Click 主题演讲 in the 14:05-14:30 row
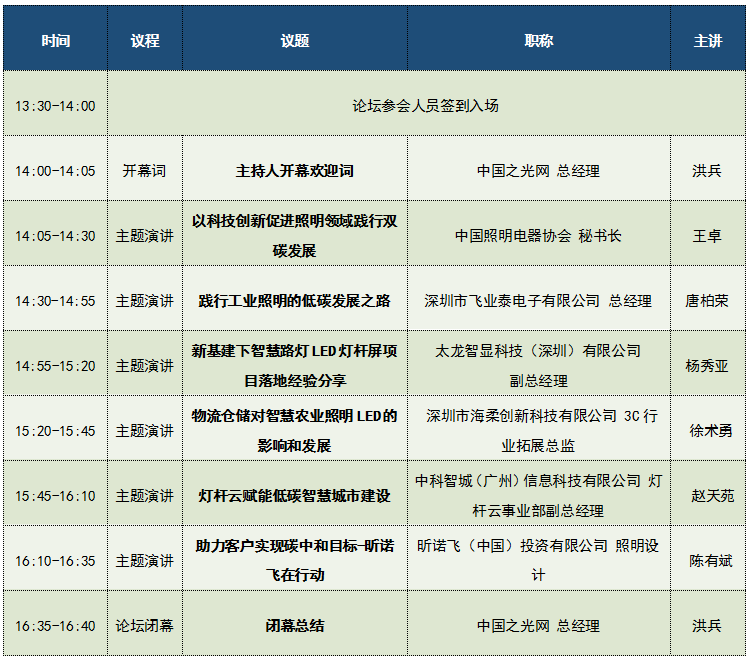Image resolution: width=751 pixels, height=660 pixels. tap(145, 236)
